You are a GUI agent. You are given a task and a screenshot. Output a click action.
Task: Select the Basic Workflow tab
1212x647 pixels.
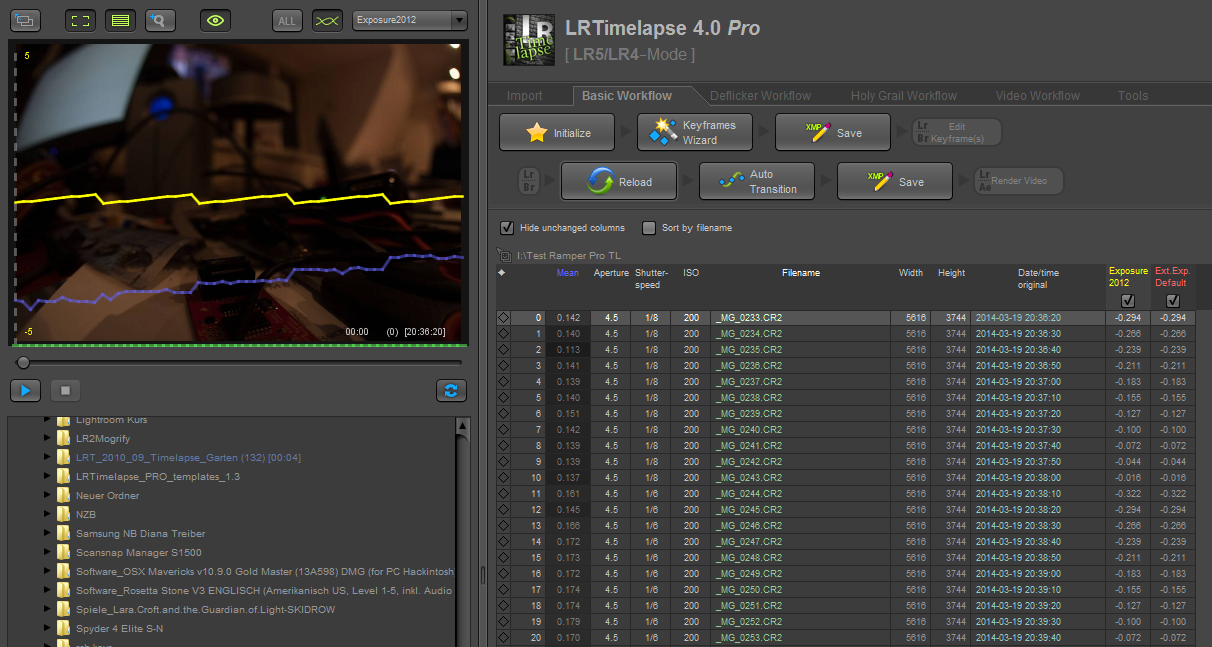point(627,96)
